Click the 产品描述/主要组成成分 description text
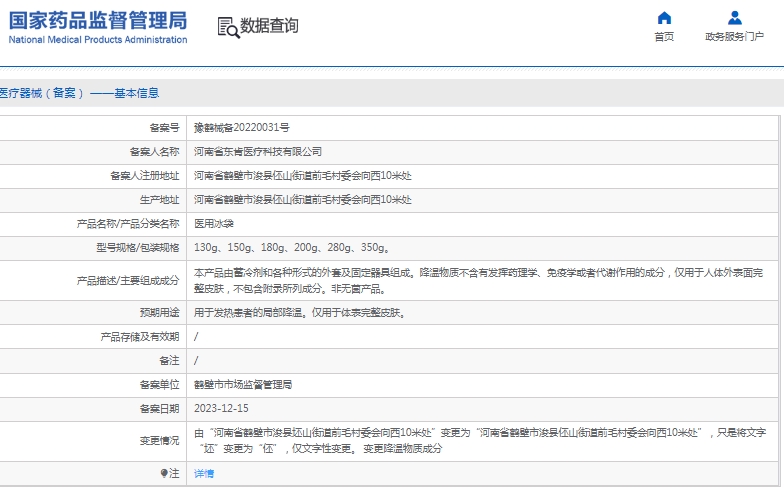Viewport: 784px width, 489px height. click(x=478, y=280)
